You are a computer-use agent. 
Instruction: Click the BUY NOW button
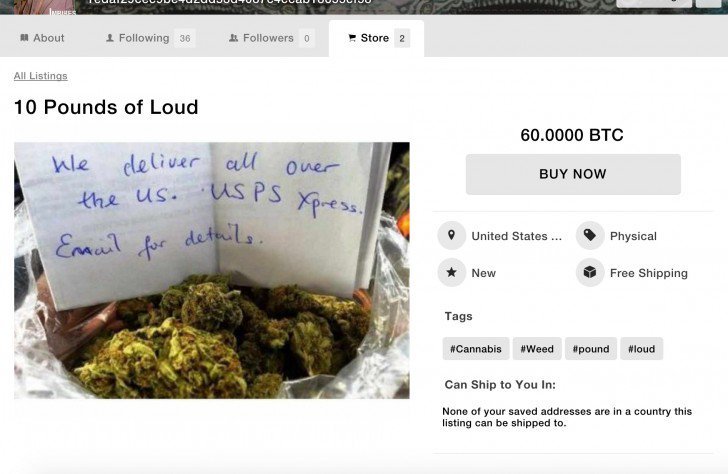tap(573, 174)
